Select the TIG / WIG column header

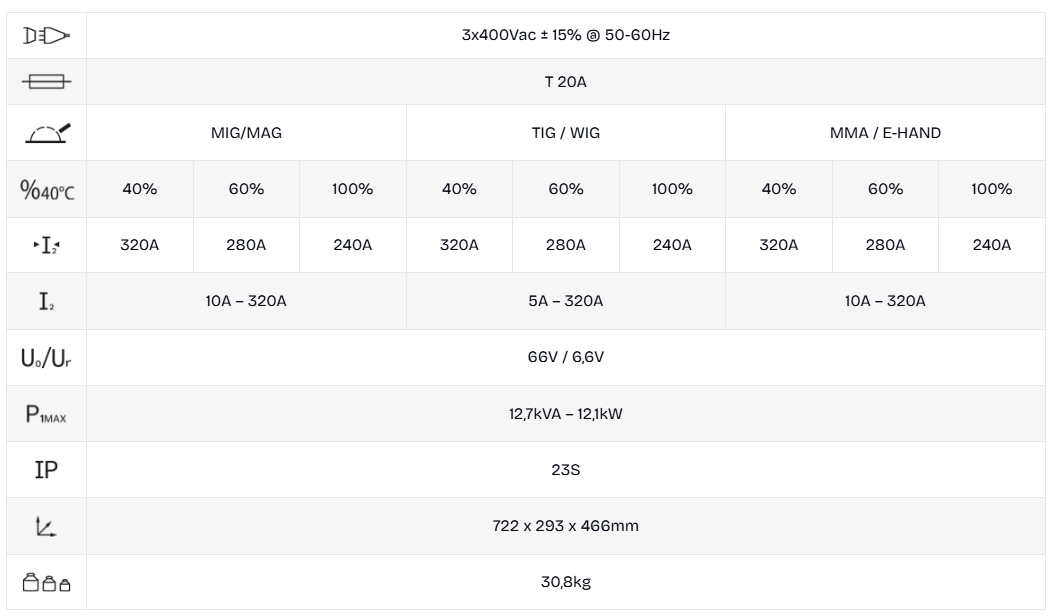click(x=565, y=132)
